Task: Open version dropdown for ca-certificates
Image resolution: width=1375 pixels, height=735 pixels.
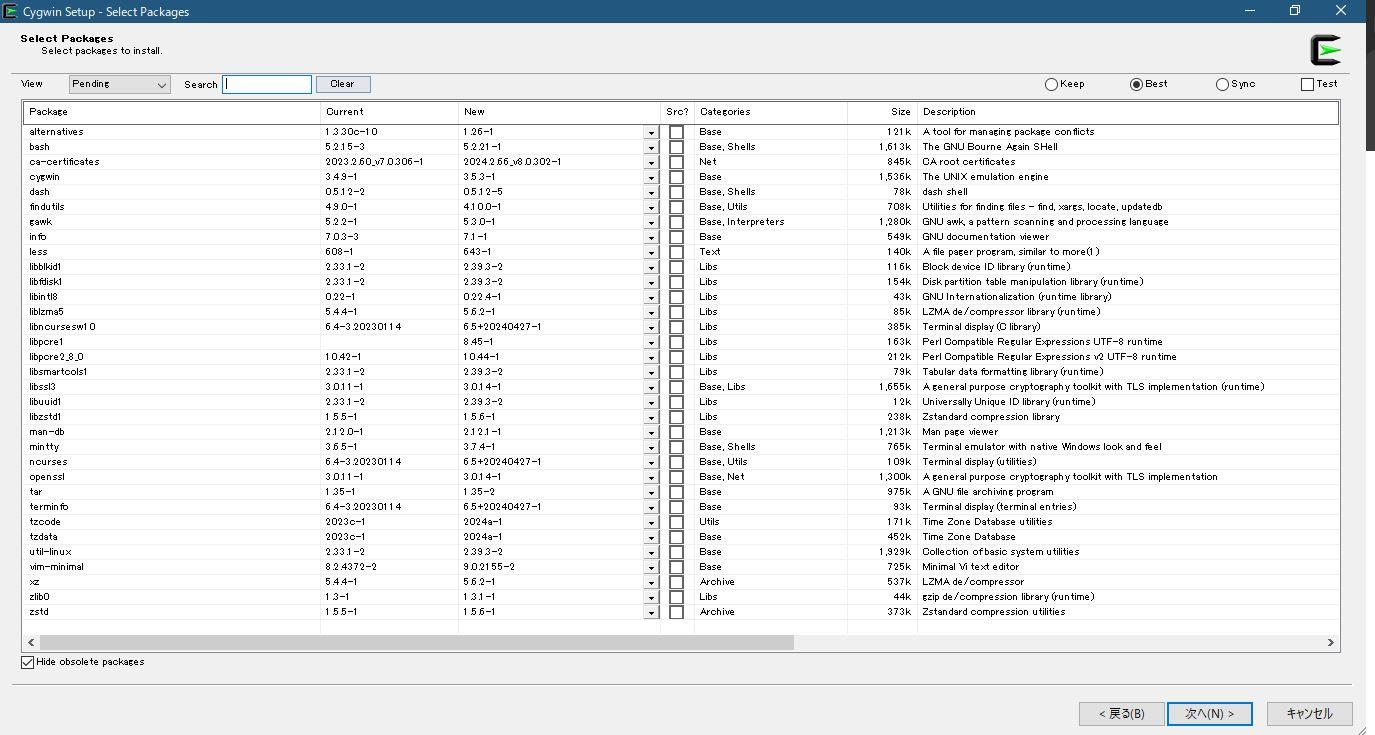Action: (651, 162)
